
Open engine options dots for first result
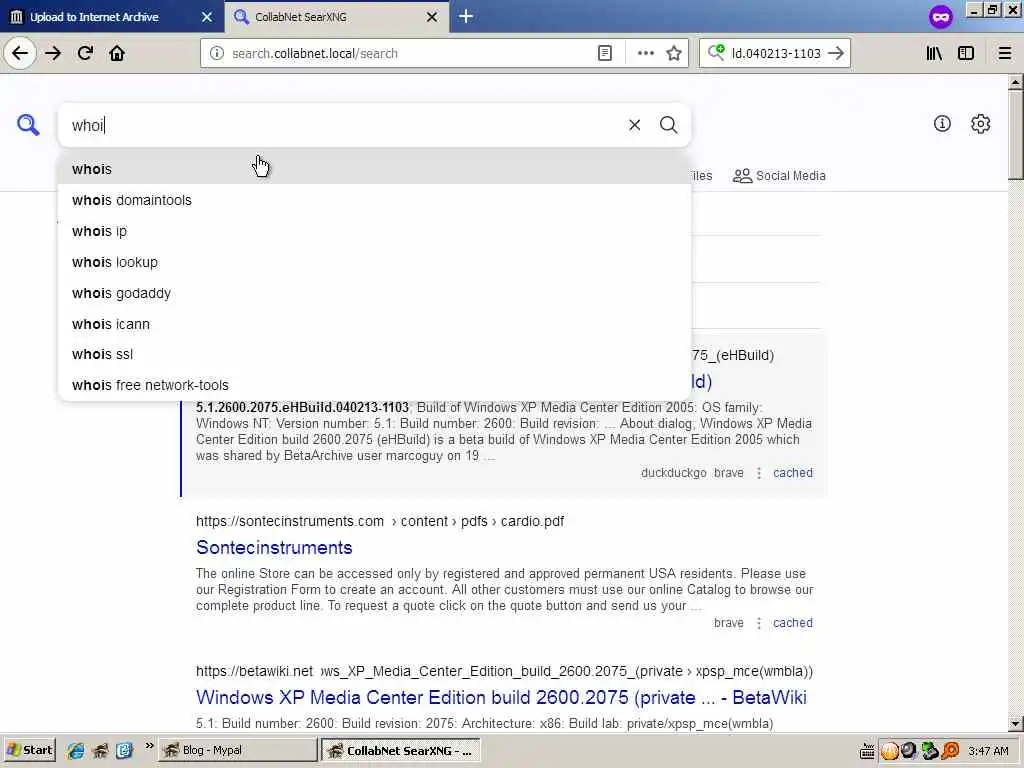coord(758,473)
